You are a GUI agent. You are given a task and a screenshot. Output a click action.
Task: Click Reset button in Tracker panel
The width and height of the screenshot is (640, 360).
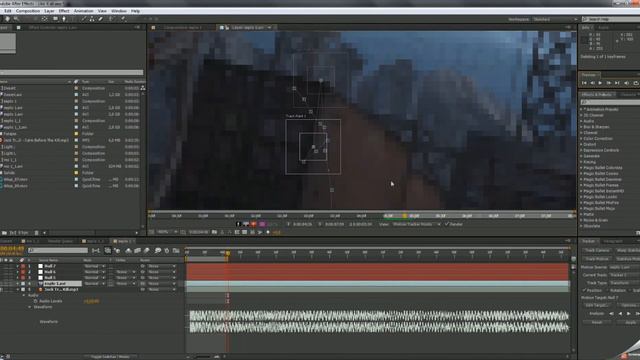(x=598, y=322)
